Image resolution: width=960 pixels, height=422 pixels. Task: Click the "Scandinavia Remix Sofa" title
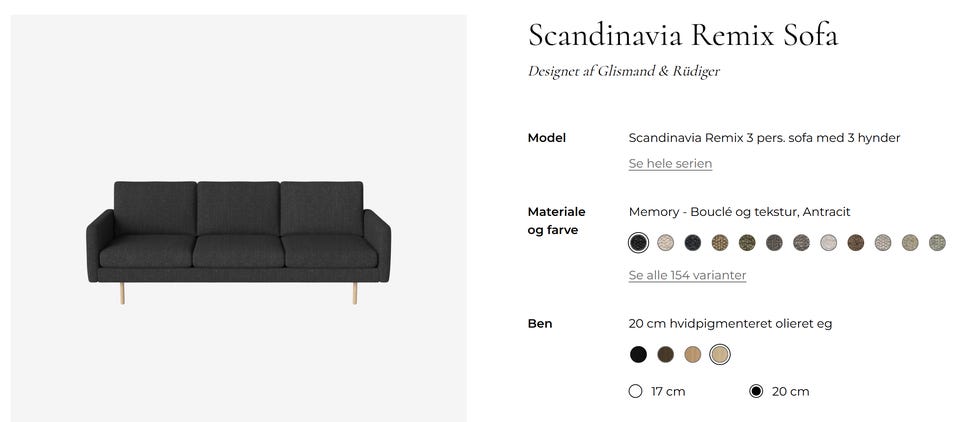682,35
